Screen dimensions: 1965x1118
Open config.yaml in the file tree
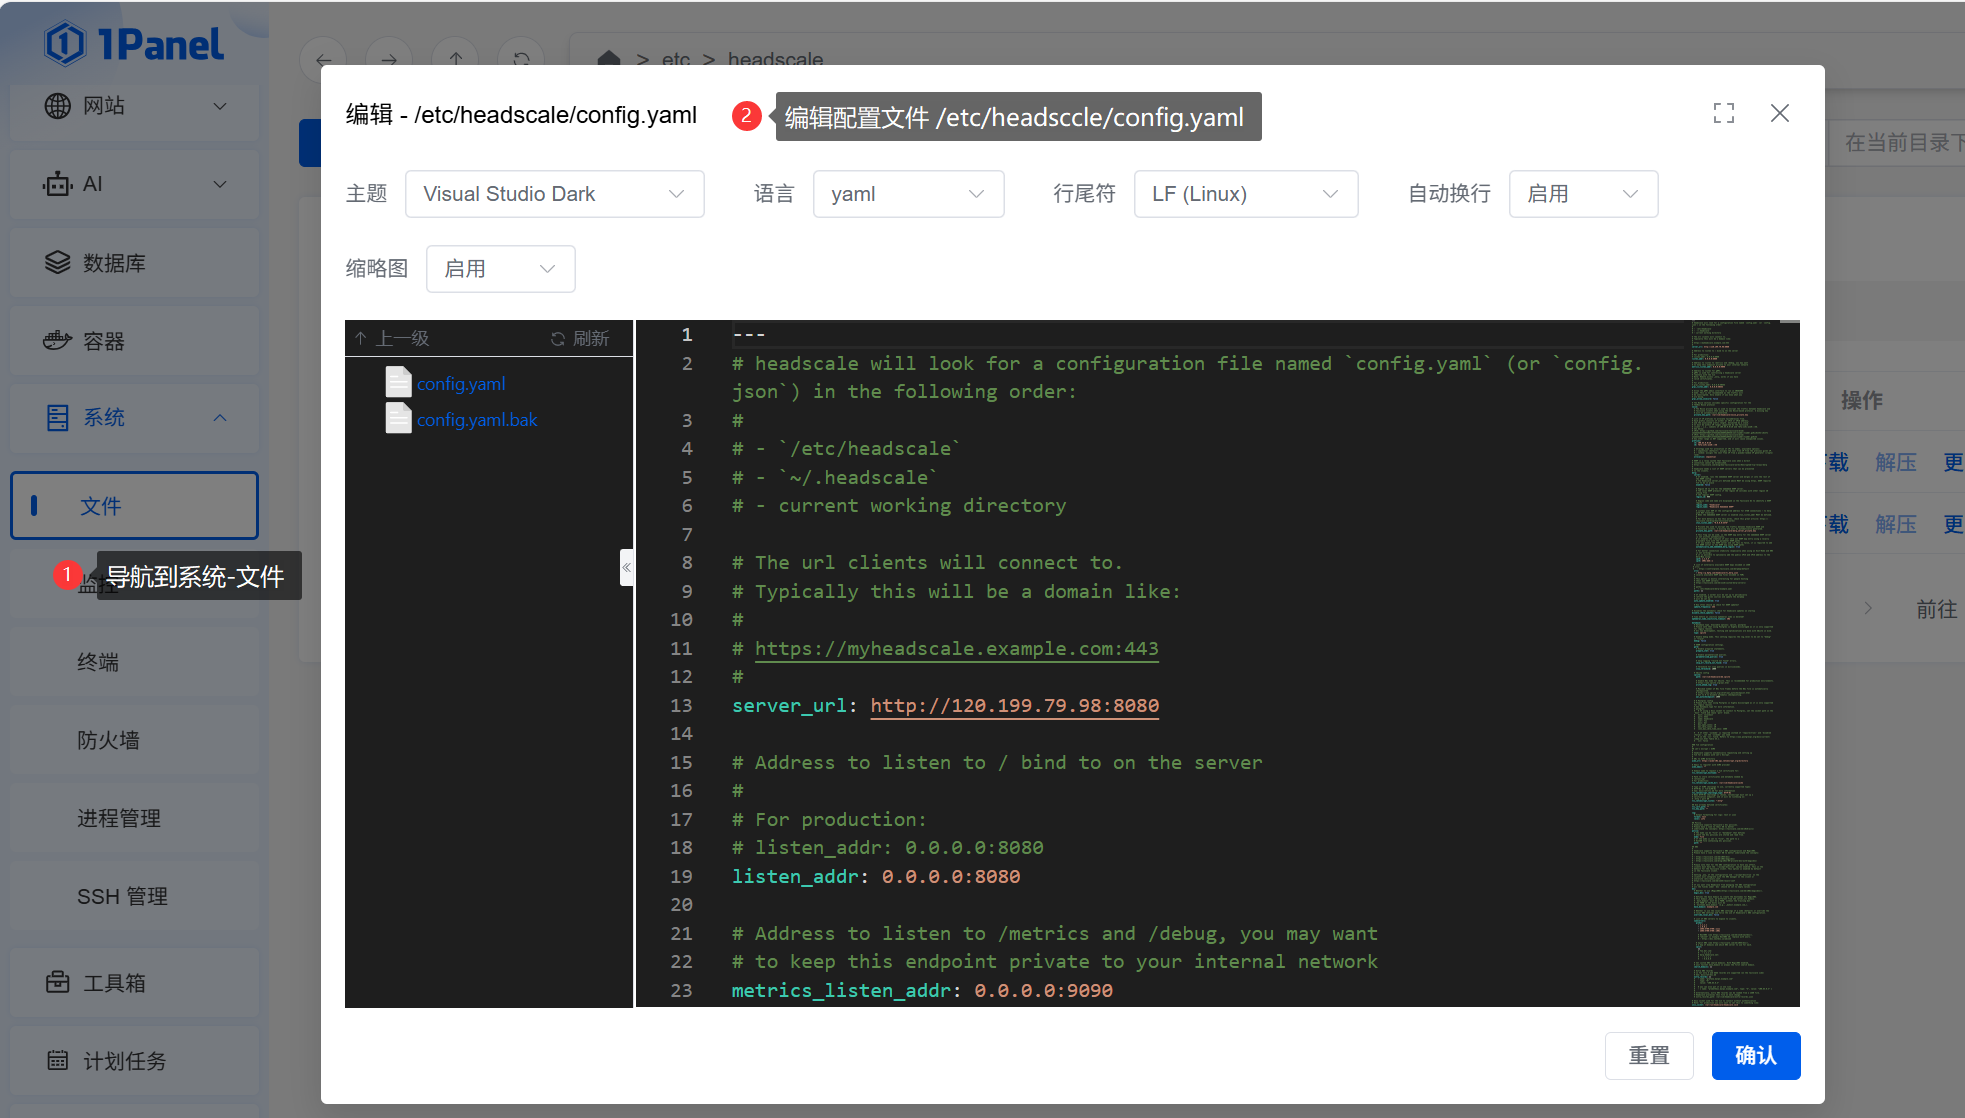click(x=461, y=383)
